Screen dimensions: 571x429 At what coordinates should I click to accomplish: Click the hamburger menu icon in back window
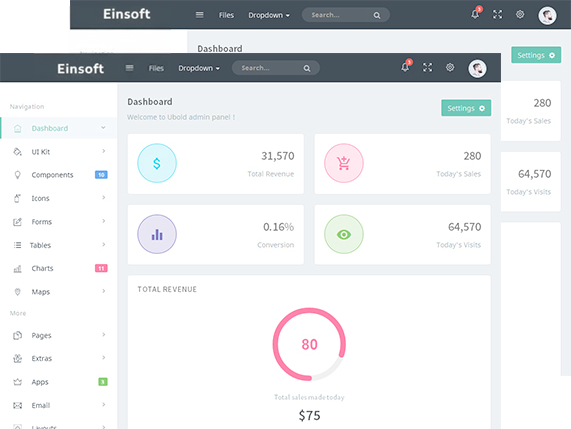[200, 15]
